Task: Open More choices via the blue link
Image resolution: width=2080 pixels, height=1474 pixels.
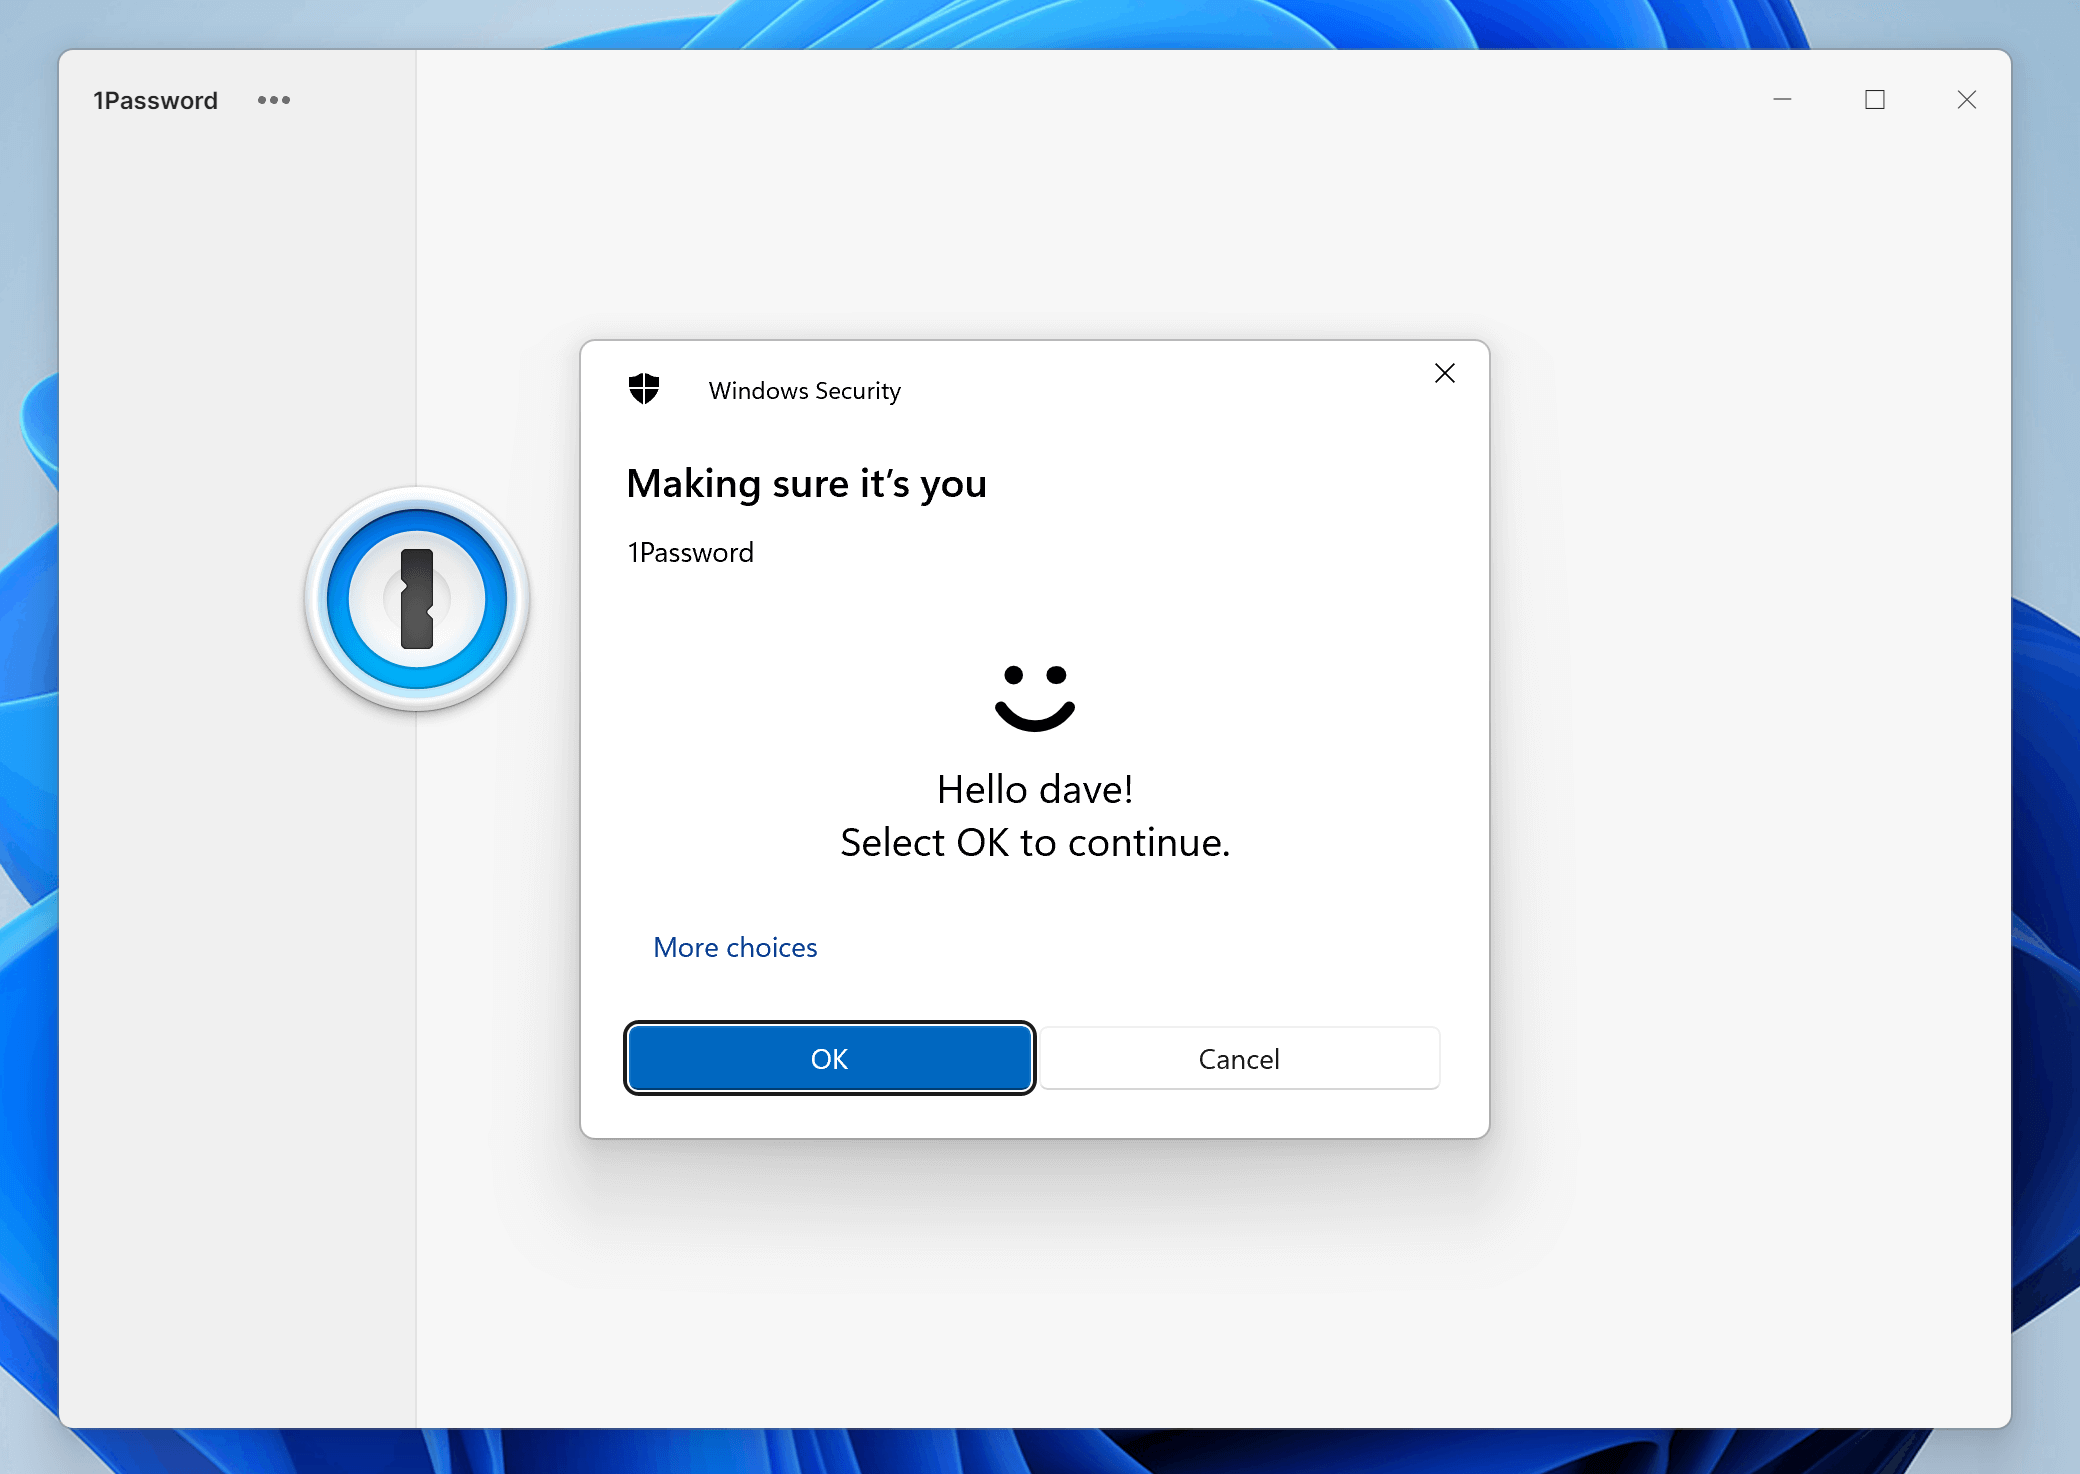Action: [735, 947]
